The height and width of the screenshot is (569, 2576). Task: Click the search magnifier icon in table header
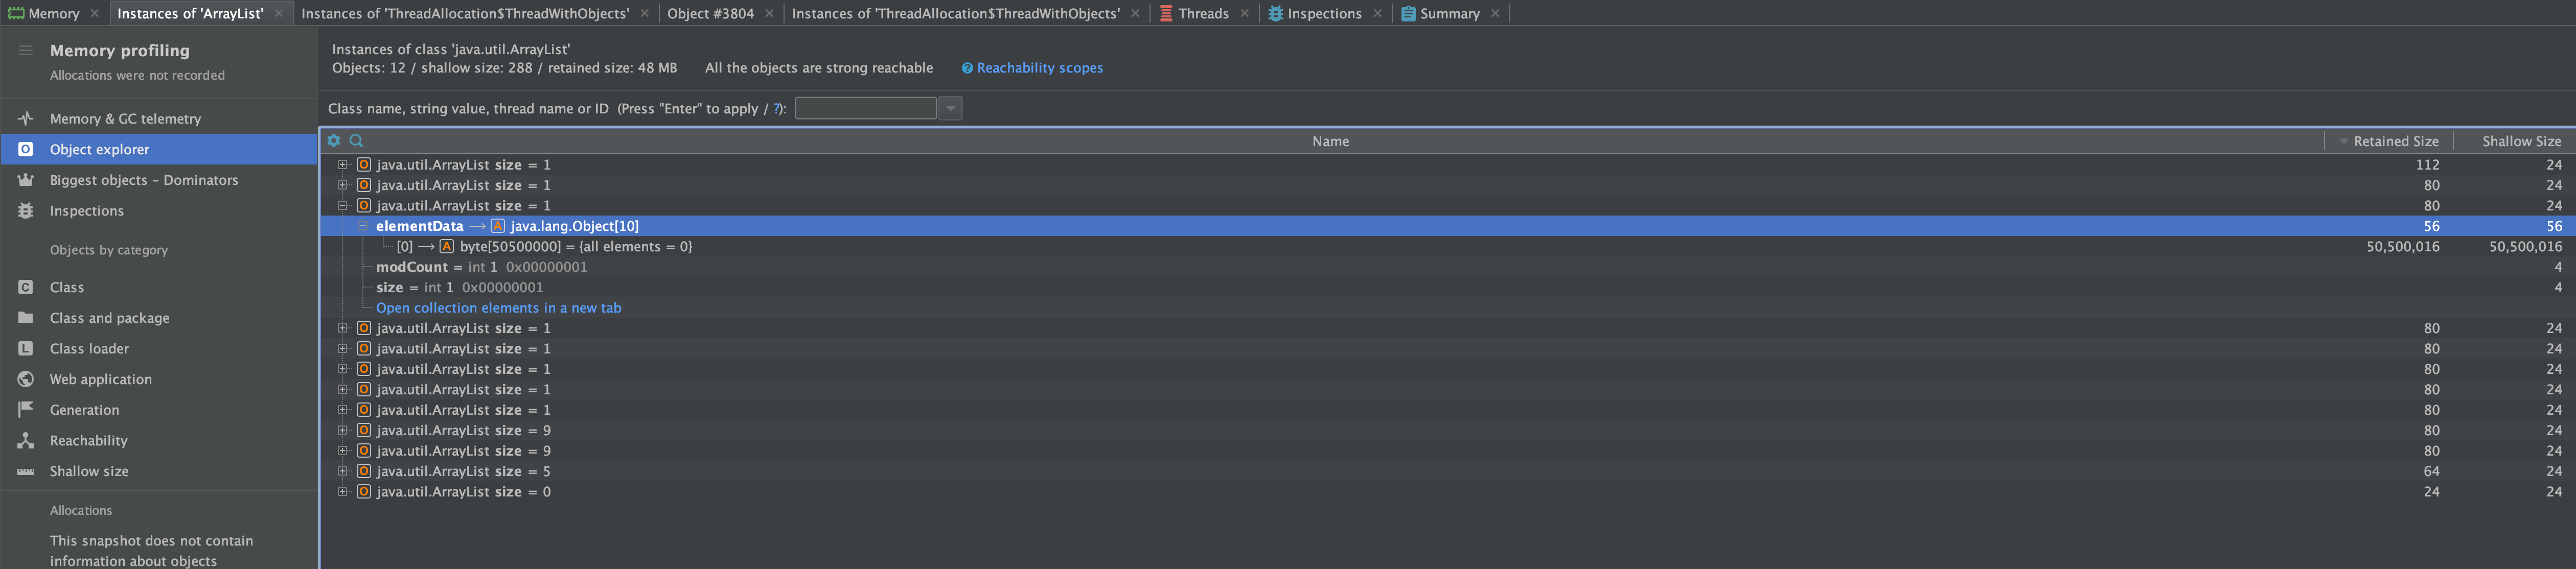tap(356, 141)
